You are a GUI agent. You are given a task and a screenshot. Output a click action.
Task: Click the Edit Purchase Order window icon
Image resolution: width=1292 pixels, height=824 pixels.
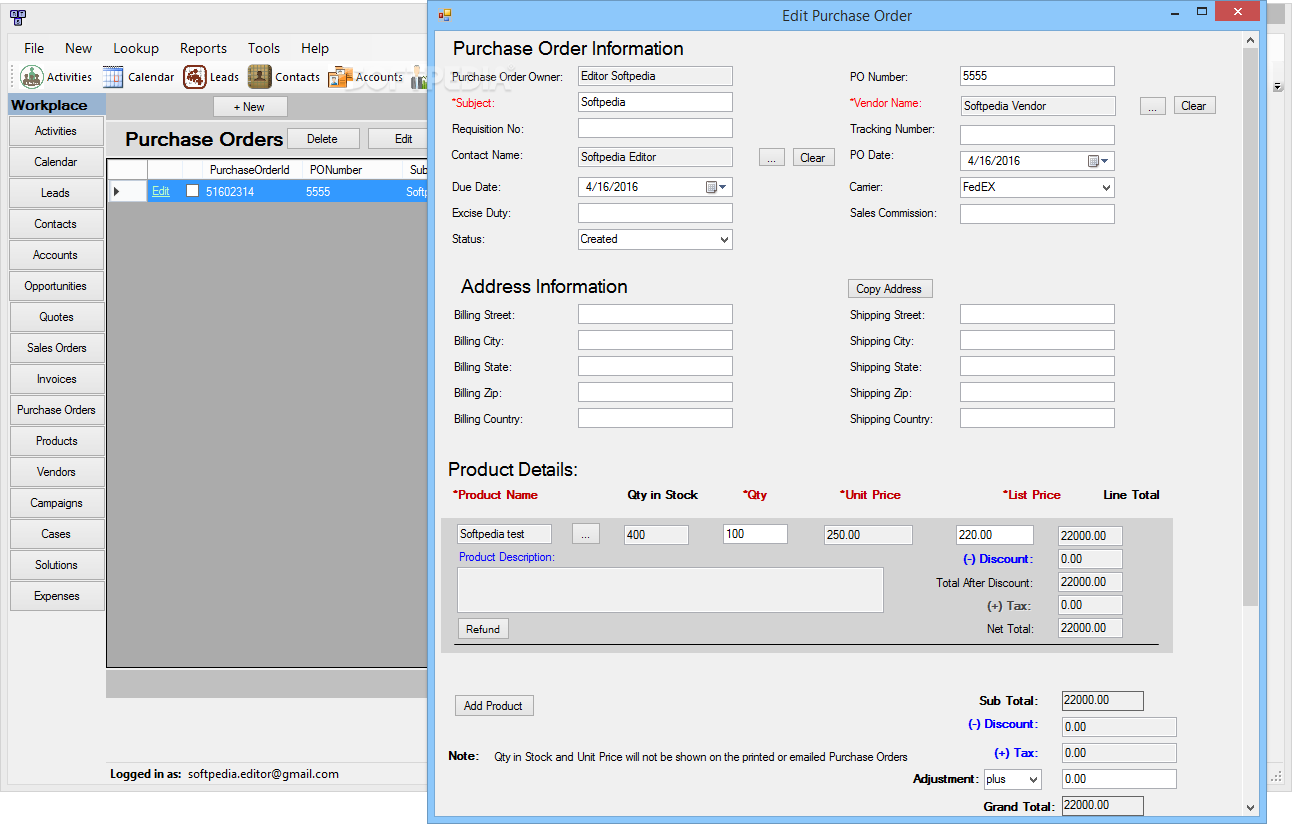tap(445, 15)
